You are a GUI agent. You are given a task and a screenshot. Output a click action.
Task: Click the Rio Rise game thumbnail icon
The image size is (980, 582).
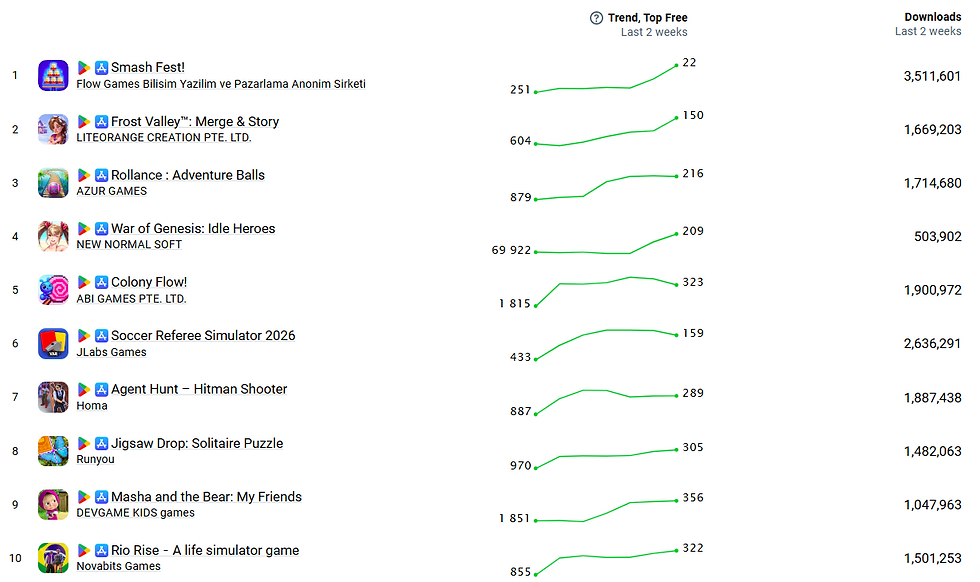[53, 558]
